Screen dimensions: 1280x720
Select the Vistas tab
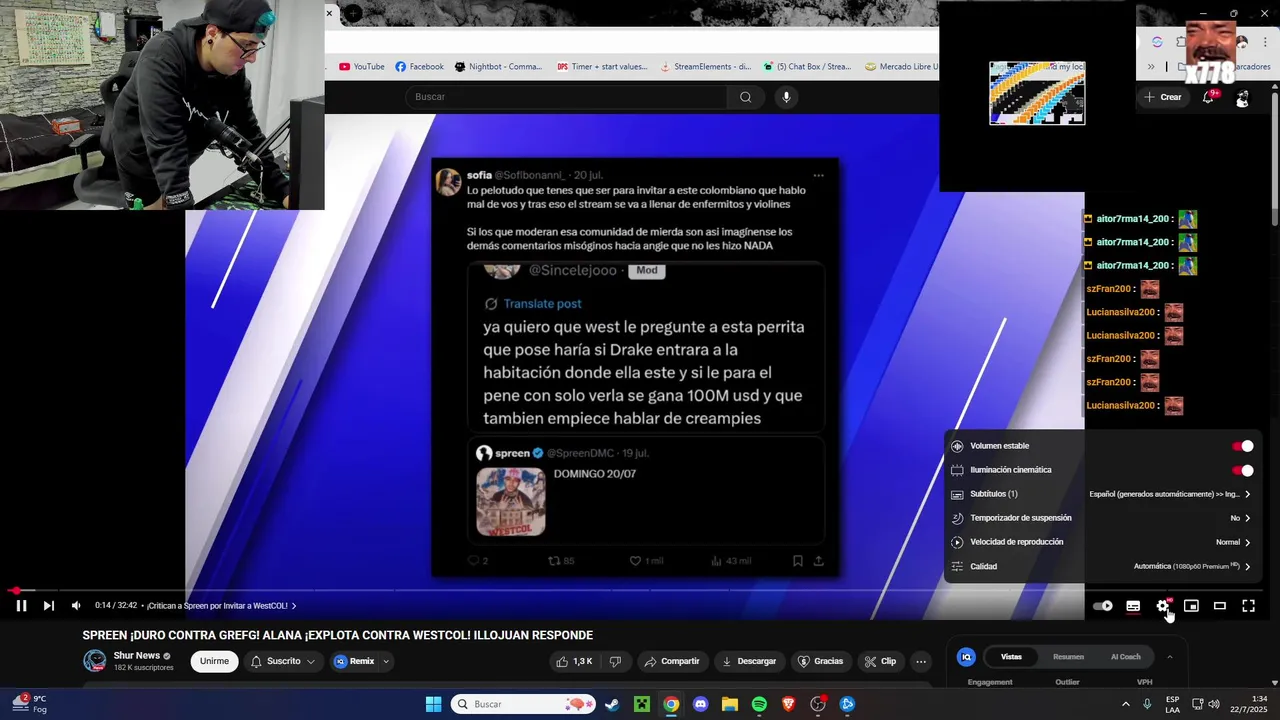1011,657
